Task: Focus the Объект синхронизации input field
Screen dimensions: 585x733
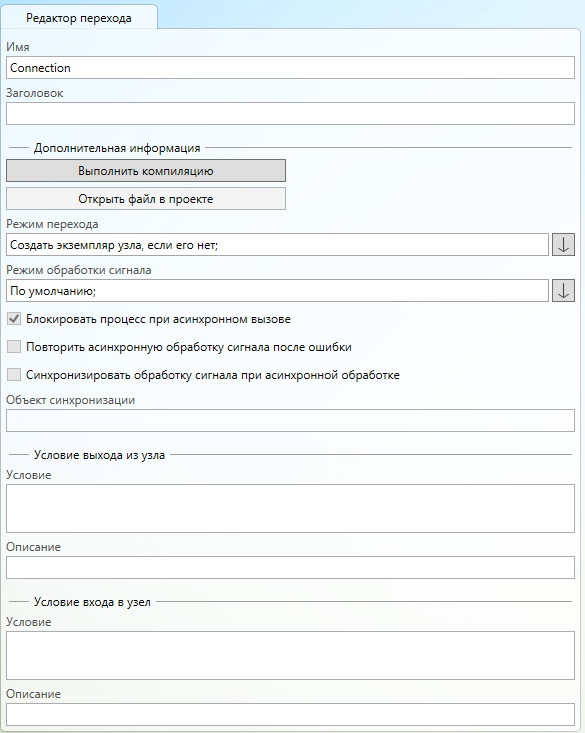Action: click(x=290, y=421)
